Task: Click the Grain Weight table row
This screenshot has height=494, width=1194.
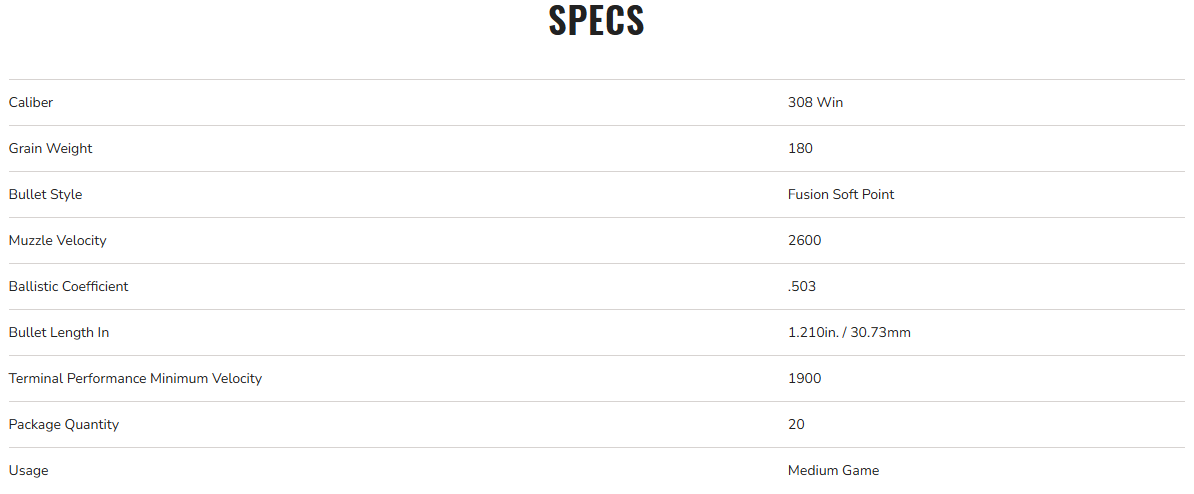Action: pos(400,148)
